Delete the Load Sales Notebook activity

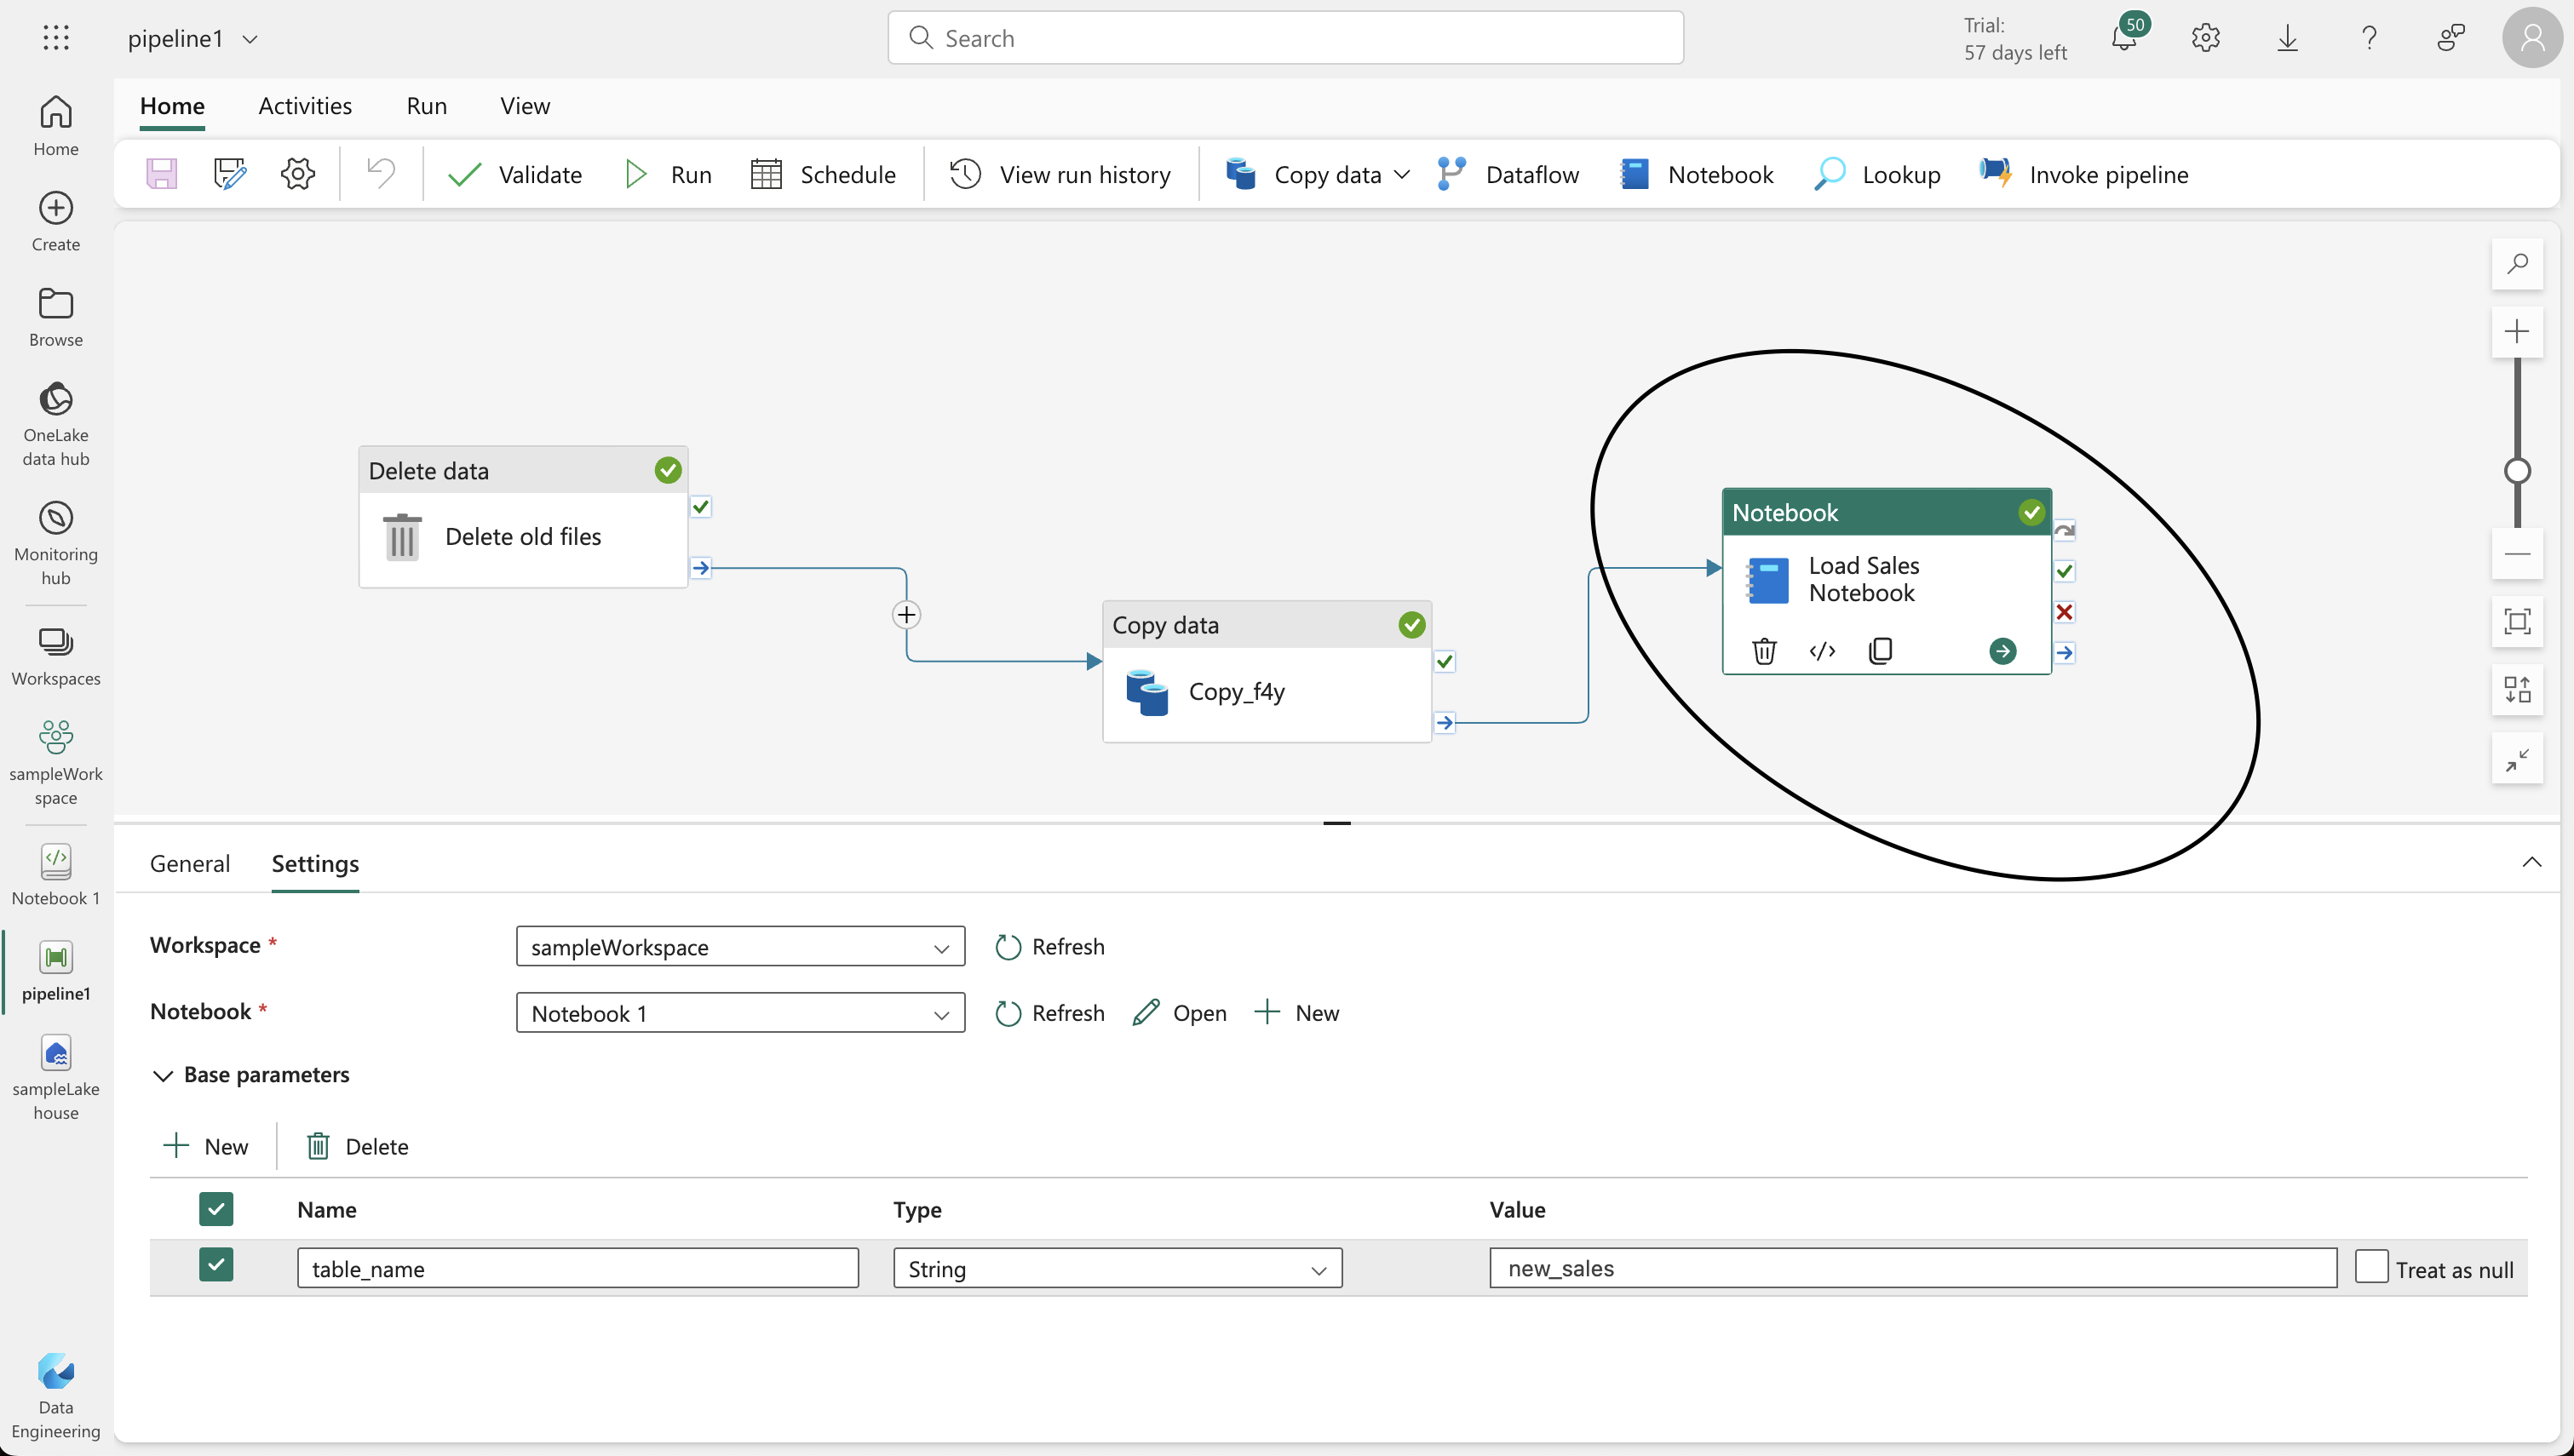tap(1764, 651)
